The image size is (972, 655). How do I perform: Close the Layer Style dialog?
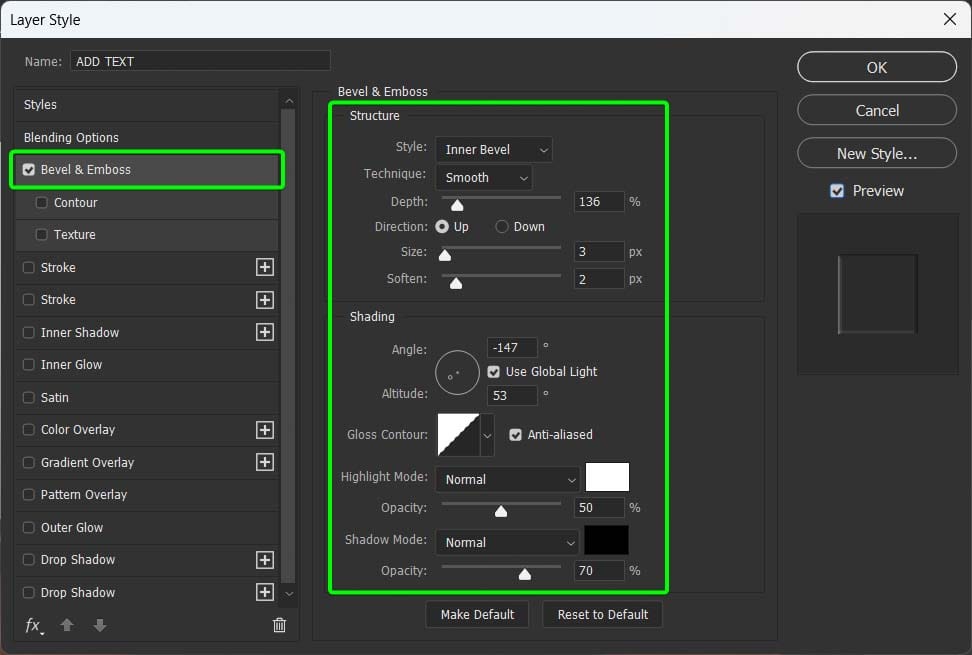pyautogui.click(x=950, y=19)
